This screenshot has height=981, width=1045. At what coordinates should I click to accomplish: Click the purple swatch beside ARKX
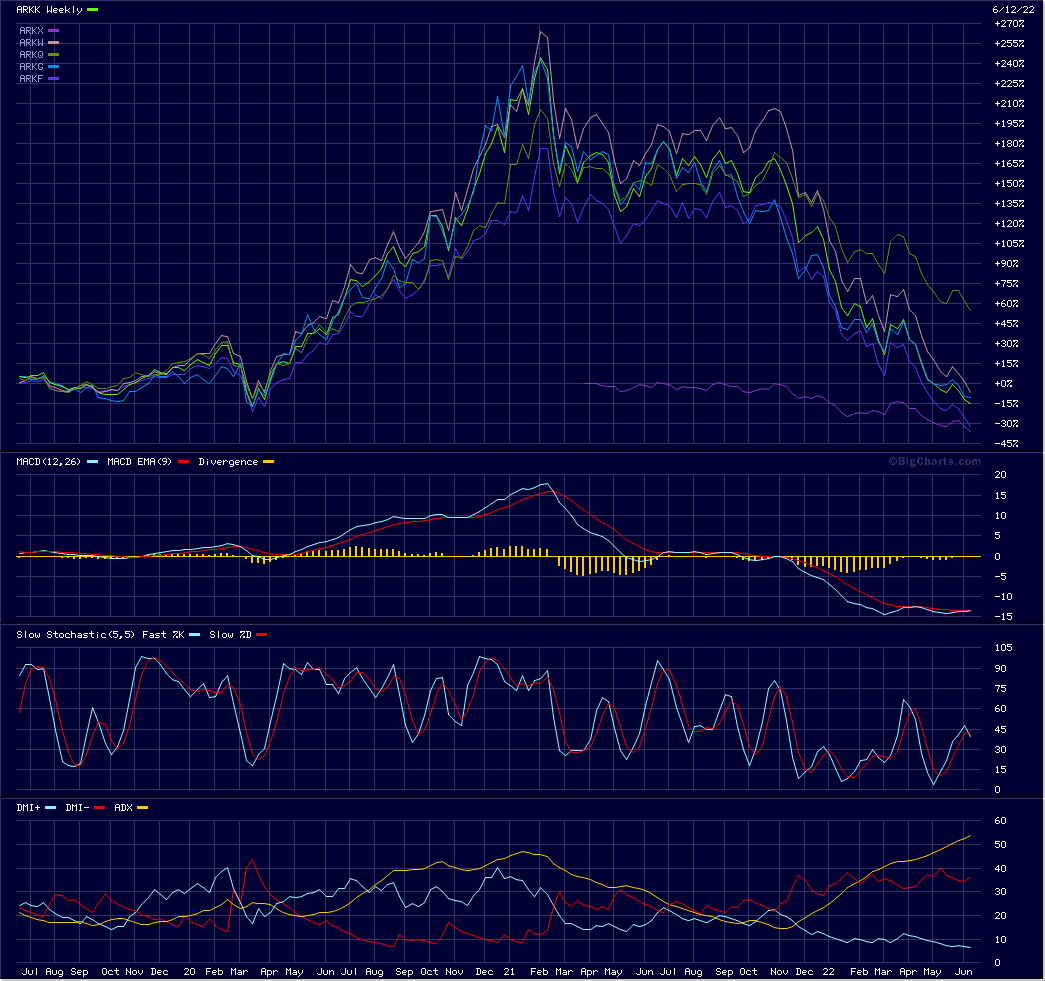point(53,31)
